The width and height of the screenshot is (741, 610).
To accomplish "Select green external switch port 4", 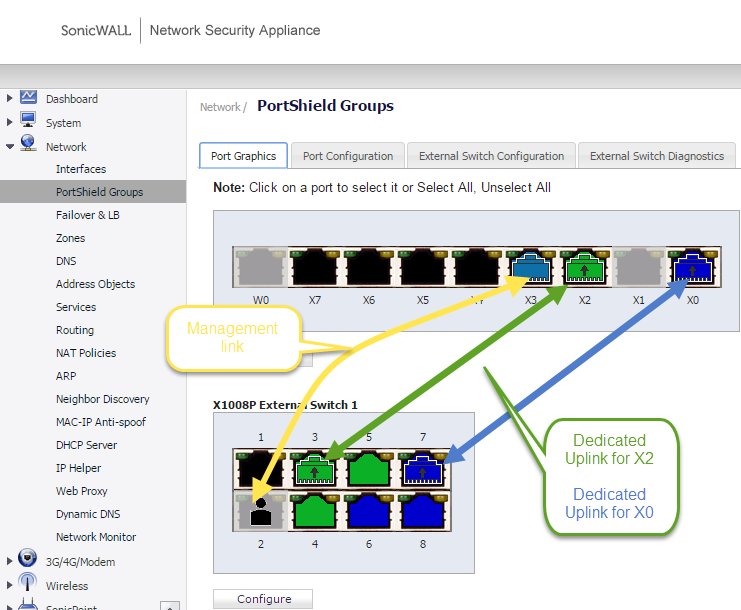I will coord(314,510).
